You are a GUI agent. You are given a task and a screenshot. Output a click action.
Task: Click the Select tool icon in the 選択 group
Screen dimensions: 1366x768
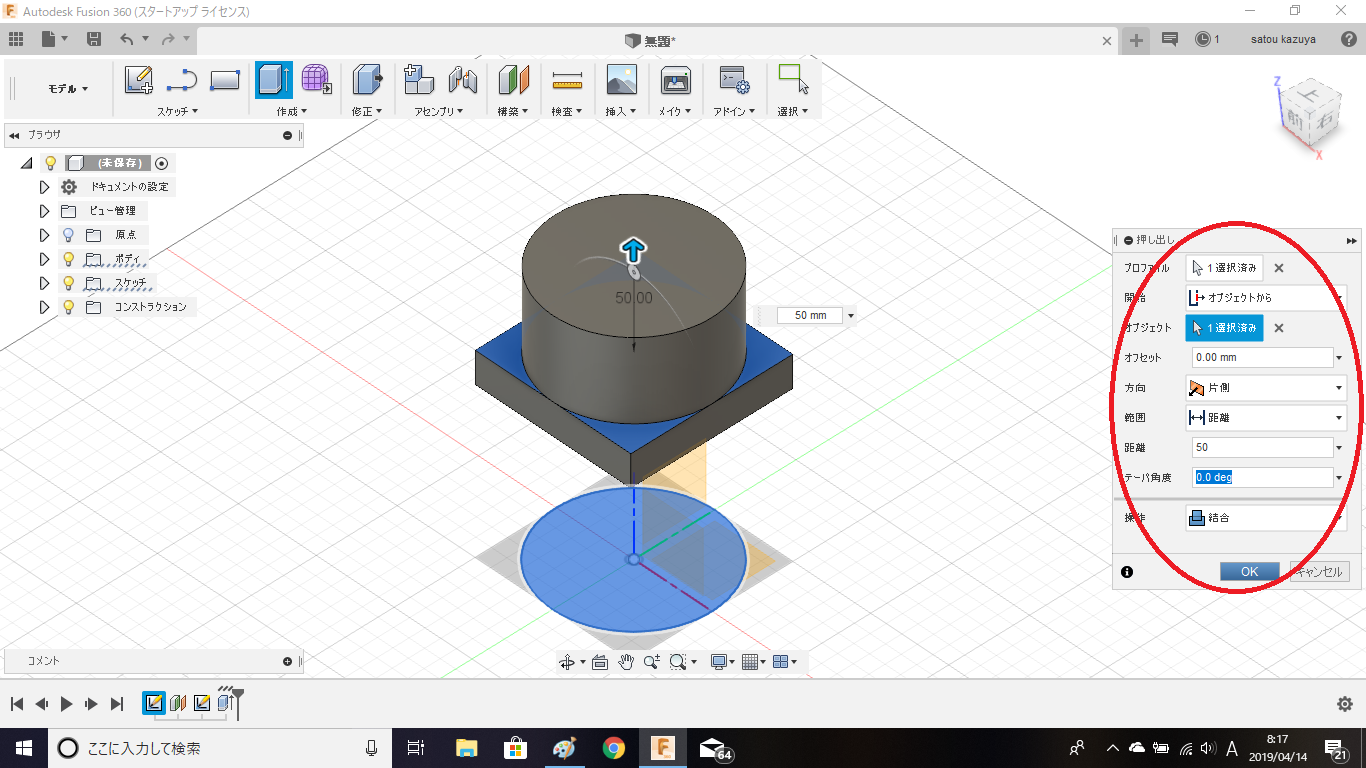point(793,80)
